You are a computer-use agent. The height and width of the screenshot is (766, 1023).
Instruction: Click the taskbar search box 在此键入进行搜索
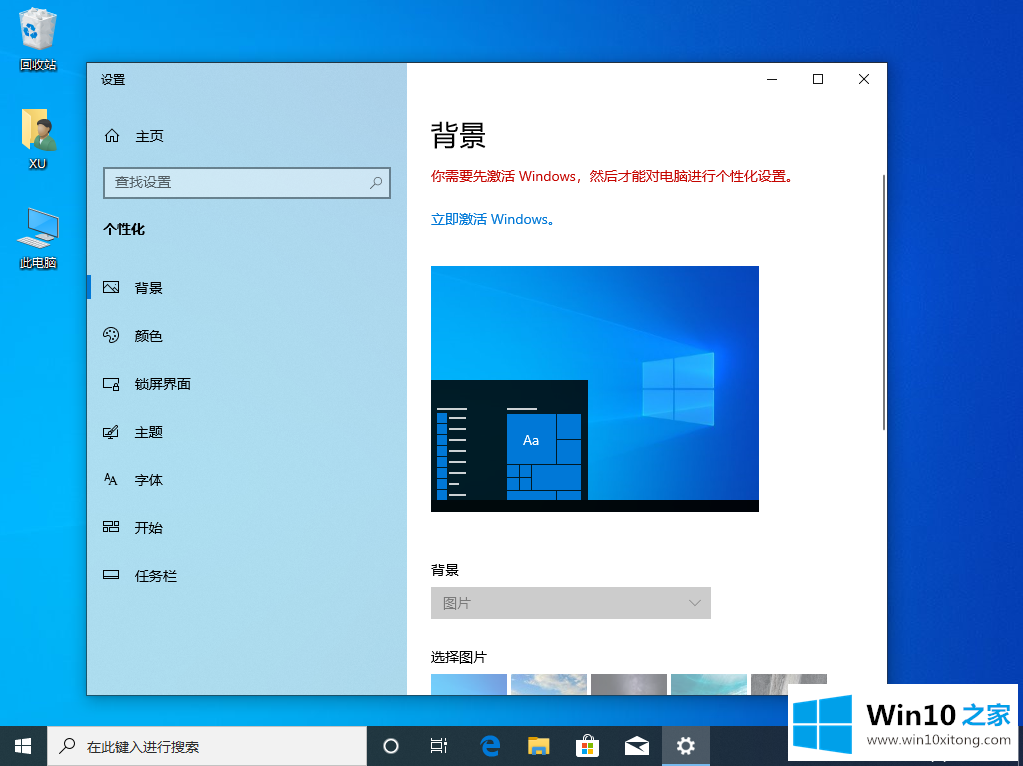pyautogui.click(x=207, y=746)
